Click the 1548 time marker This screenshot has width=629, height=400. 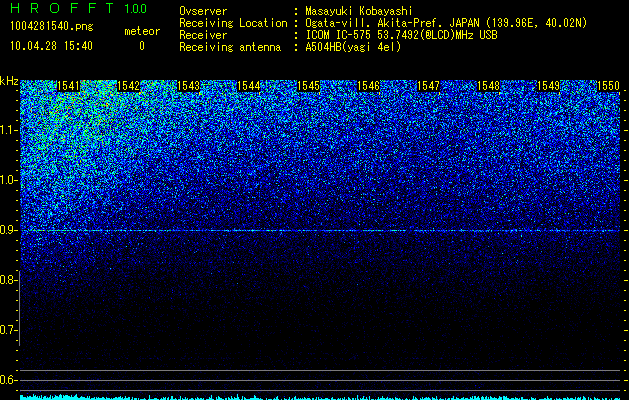489,86
